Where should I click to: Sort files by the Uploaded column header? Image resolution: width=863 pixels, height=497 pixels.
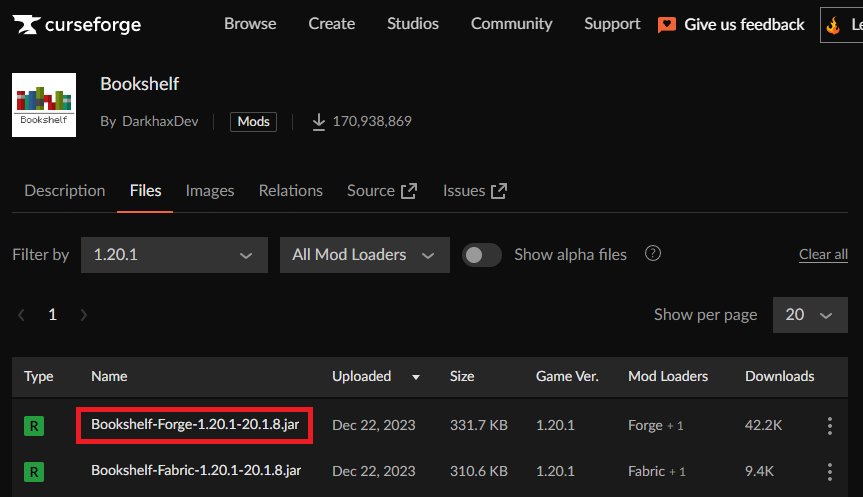(362, 377)
